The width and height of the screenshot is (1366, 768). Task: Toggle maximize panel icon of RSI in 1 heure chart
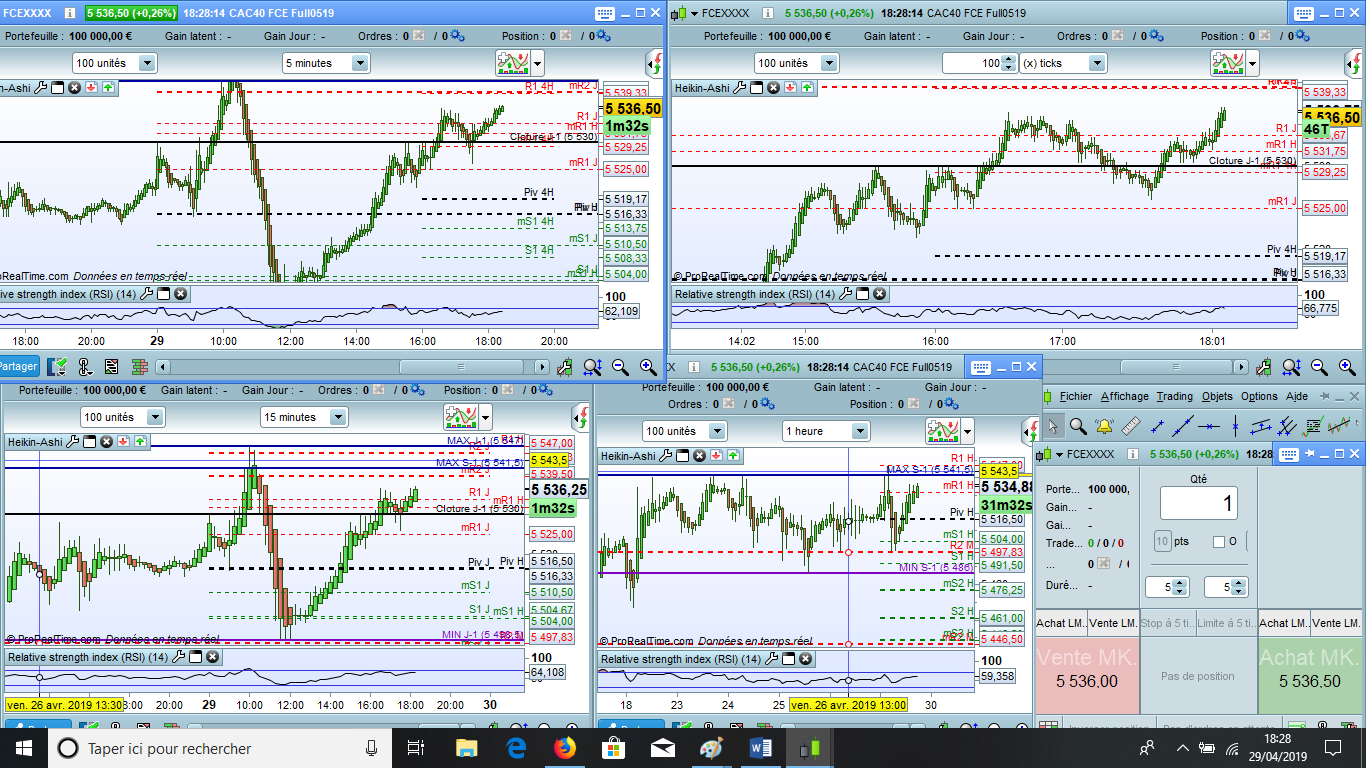click(x=789, y=659)
